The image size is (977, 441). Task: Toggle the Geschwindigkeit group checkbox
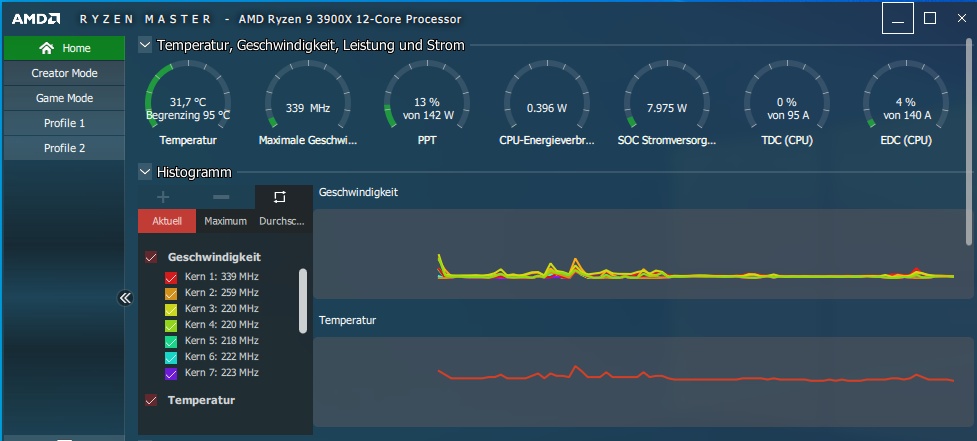coord(151,257)
